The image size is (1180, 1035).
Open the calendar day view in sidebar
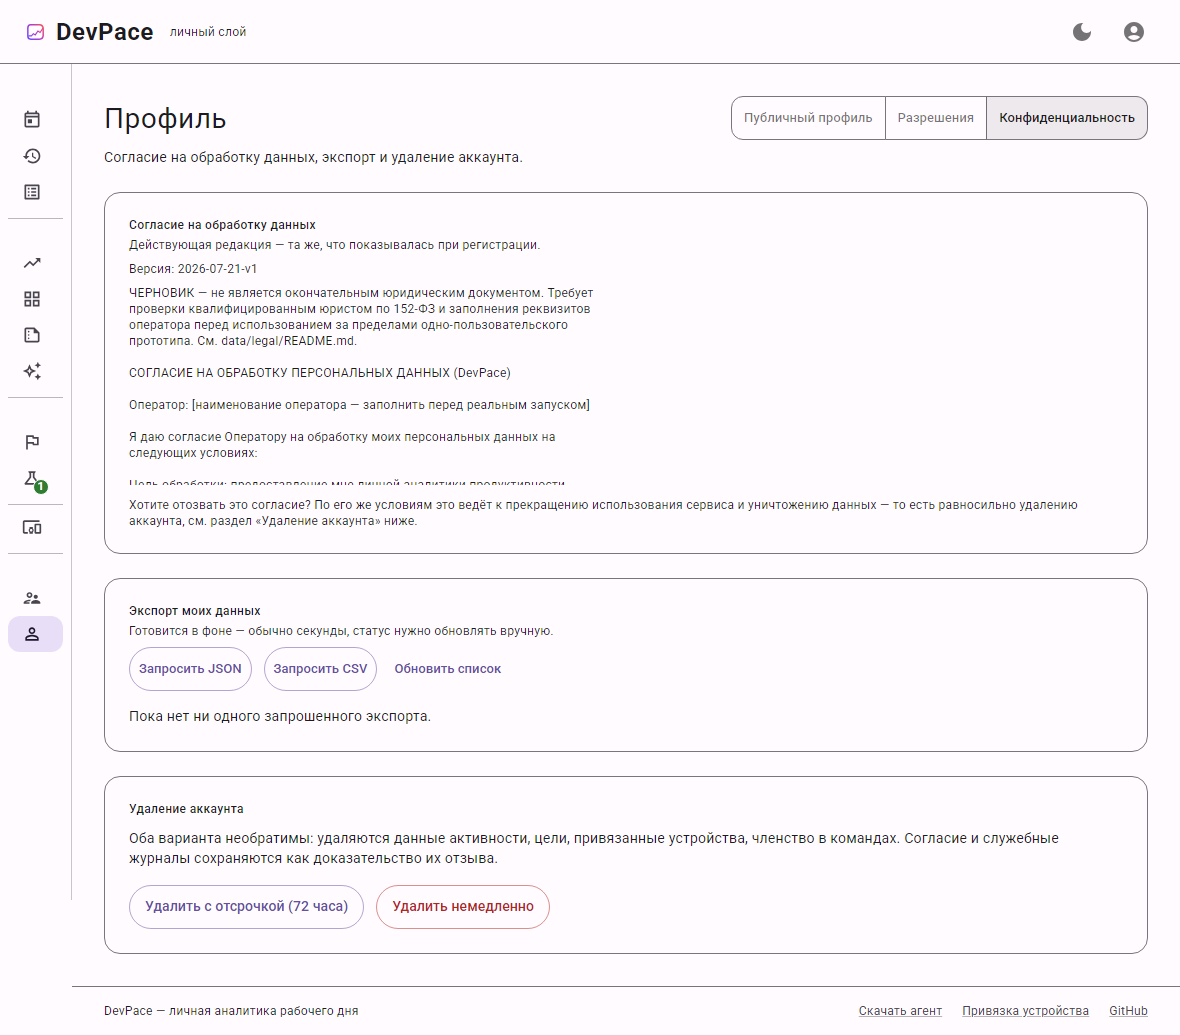pyautogui.click(x=32, y=119)
